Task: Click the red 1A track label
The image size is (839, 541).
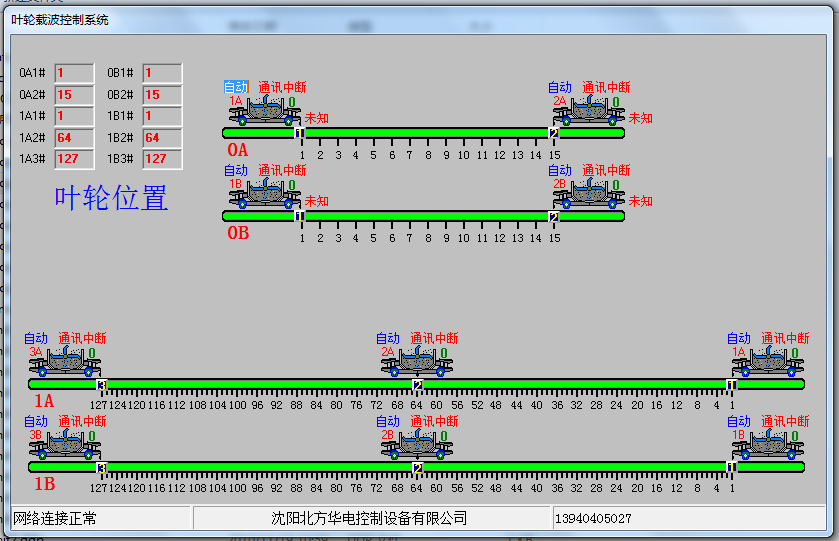Action: point(44,401)
